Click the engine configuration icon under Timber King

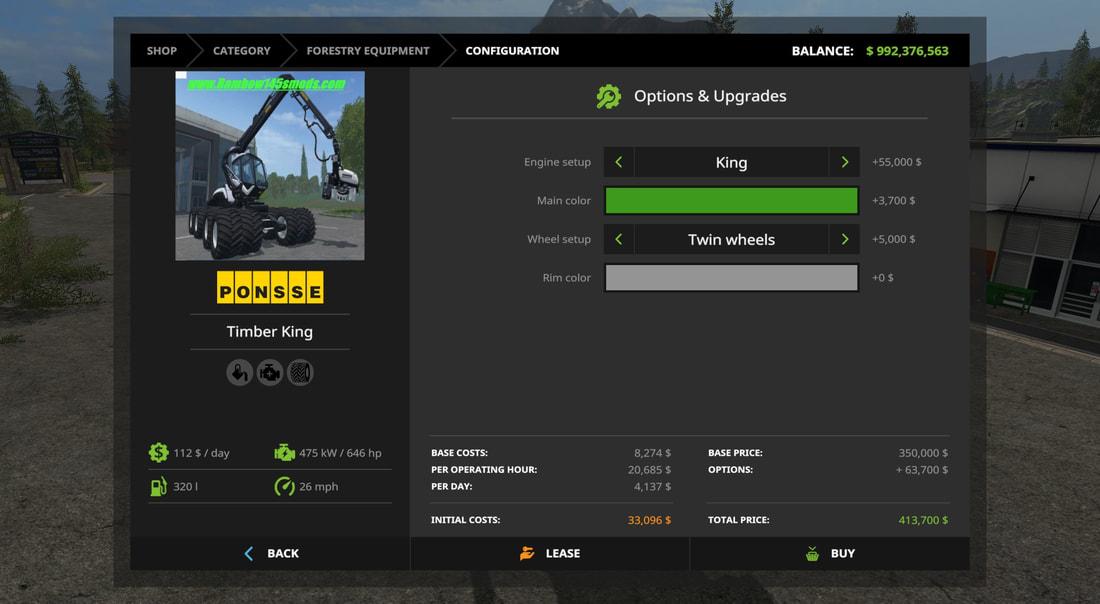(270, 373)
